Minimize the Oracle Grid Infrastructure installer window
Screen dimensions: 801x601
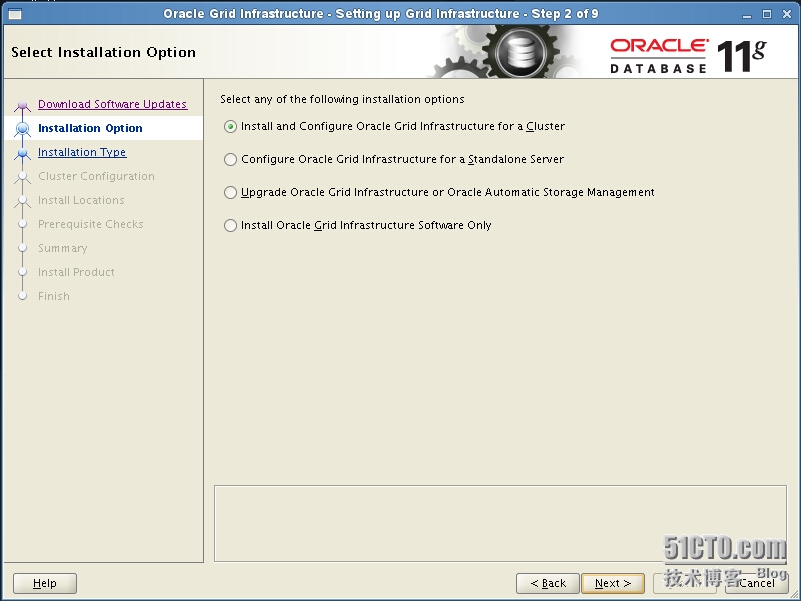[747, 14]
